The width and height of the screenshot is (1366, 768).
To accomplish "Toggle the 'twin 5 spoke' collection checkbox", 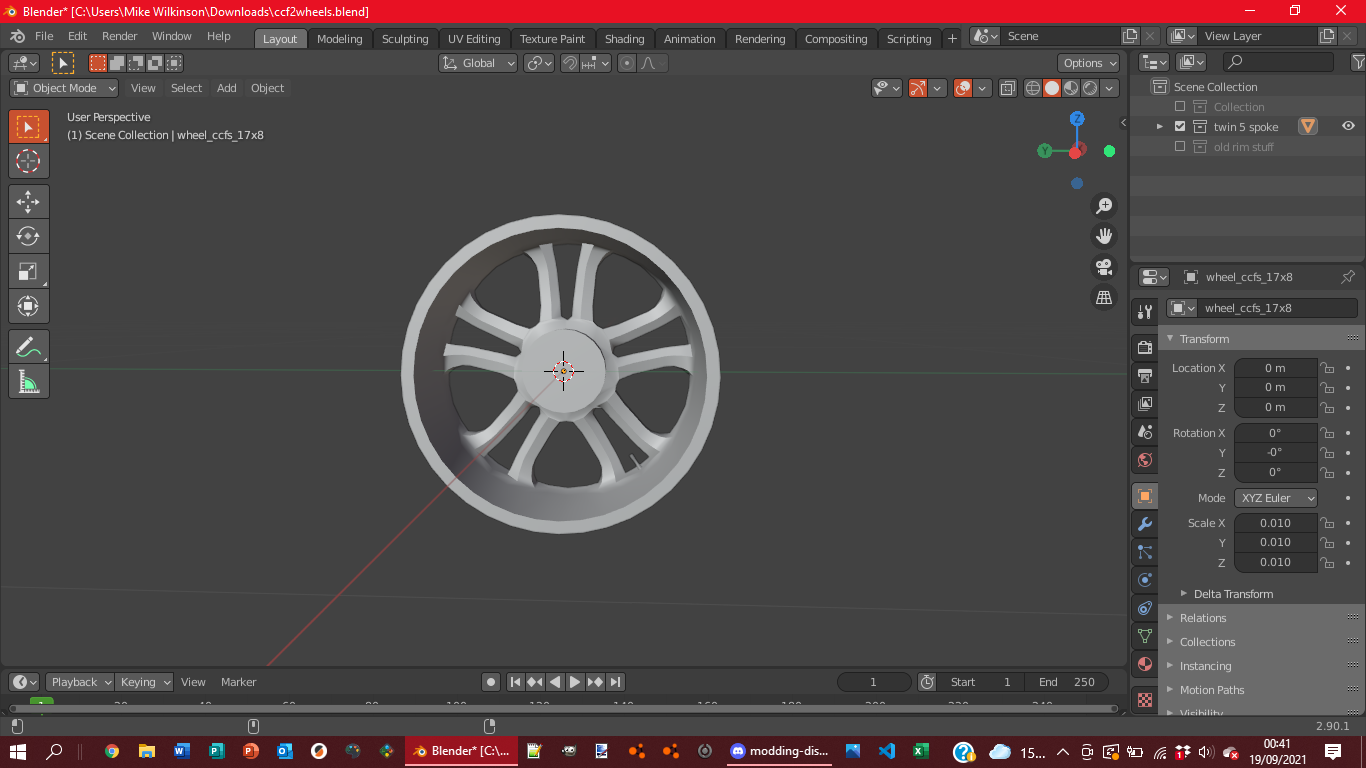I will point(1180,127).
